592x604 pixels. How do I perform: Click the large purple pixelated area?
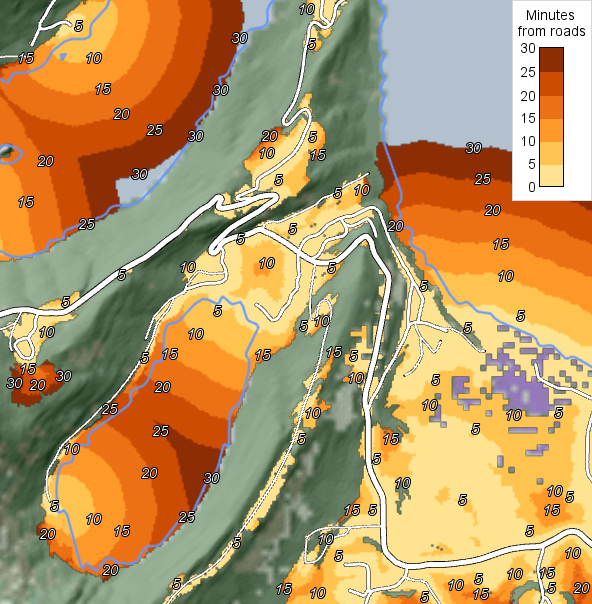(x=520, y=389)
